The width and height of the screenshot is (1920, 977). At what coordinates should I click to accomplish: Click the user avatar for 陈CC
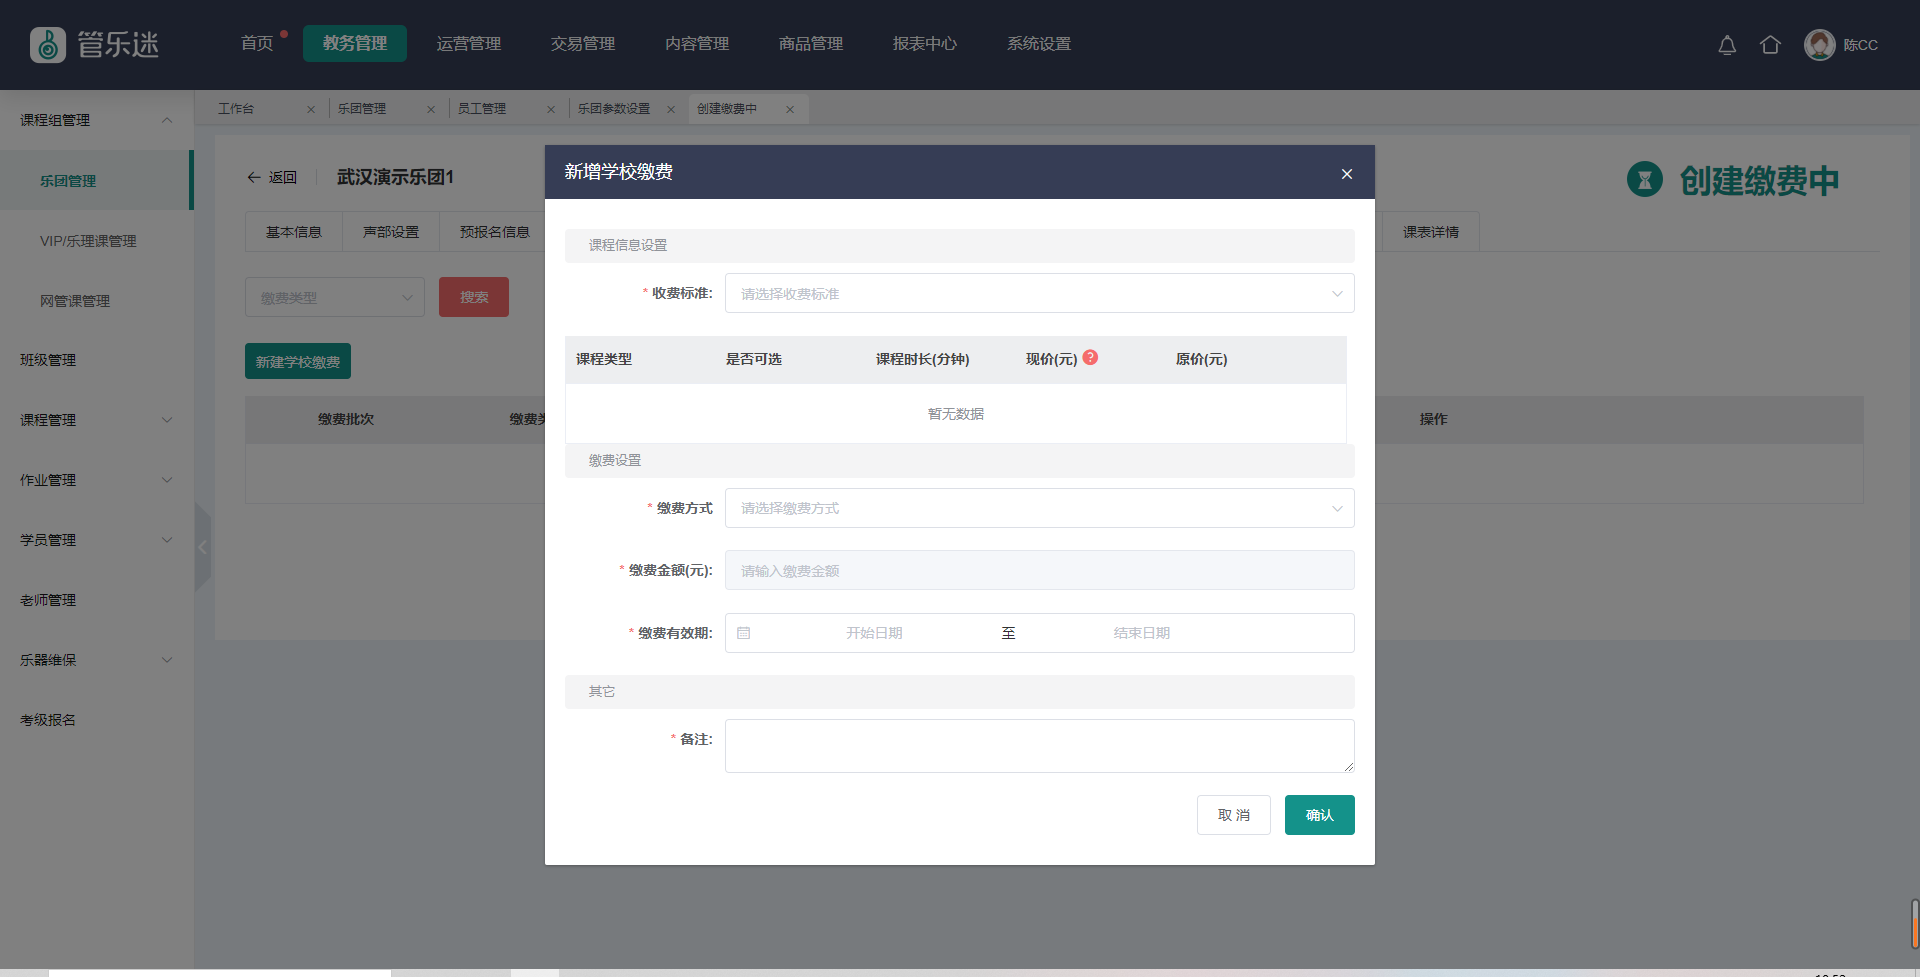pyautogui.click(x=1819, y=45)
